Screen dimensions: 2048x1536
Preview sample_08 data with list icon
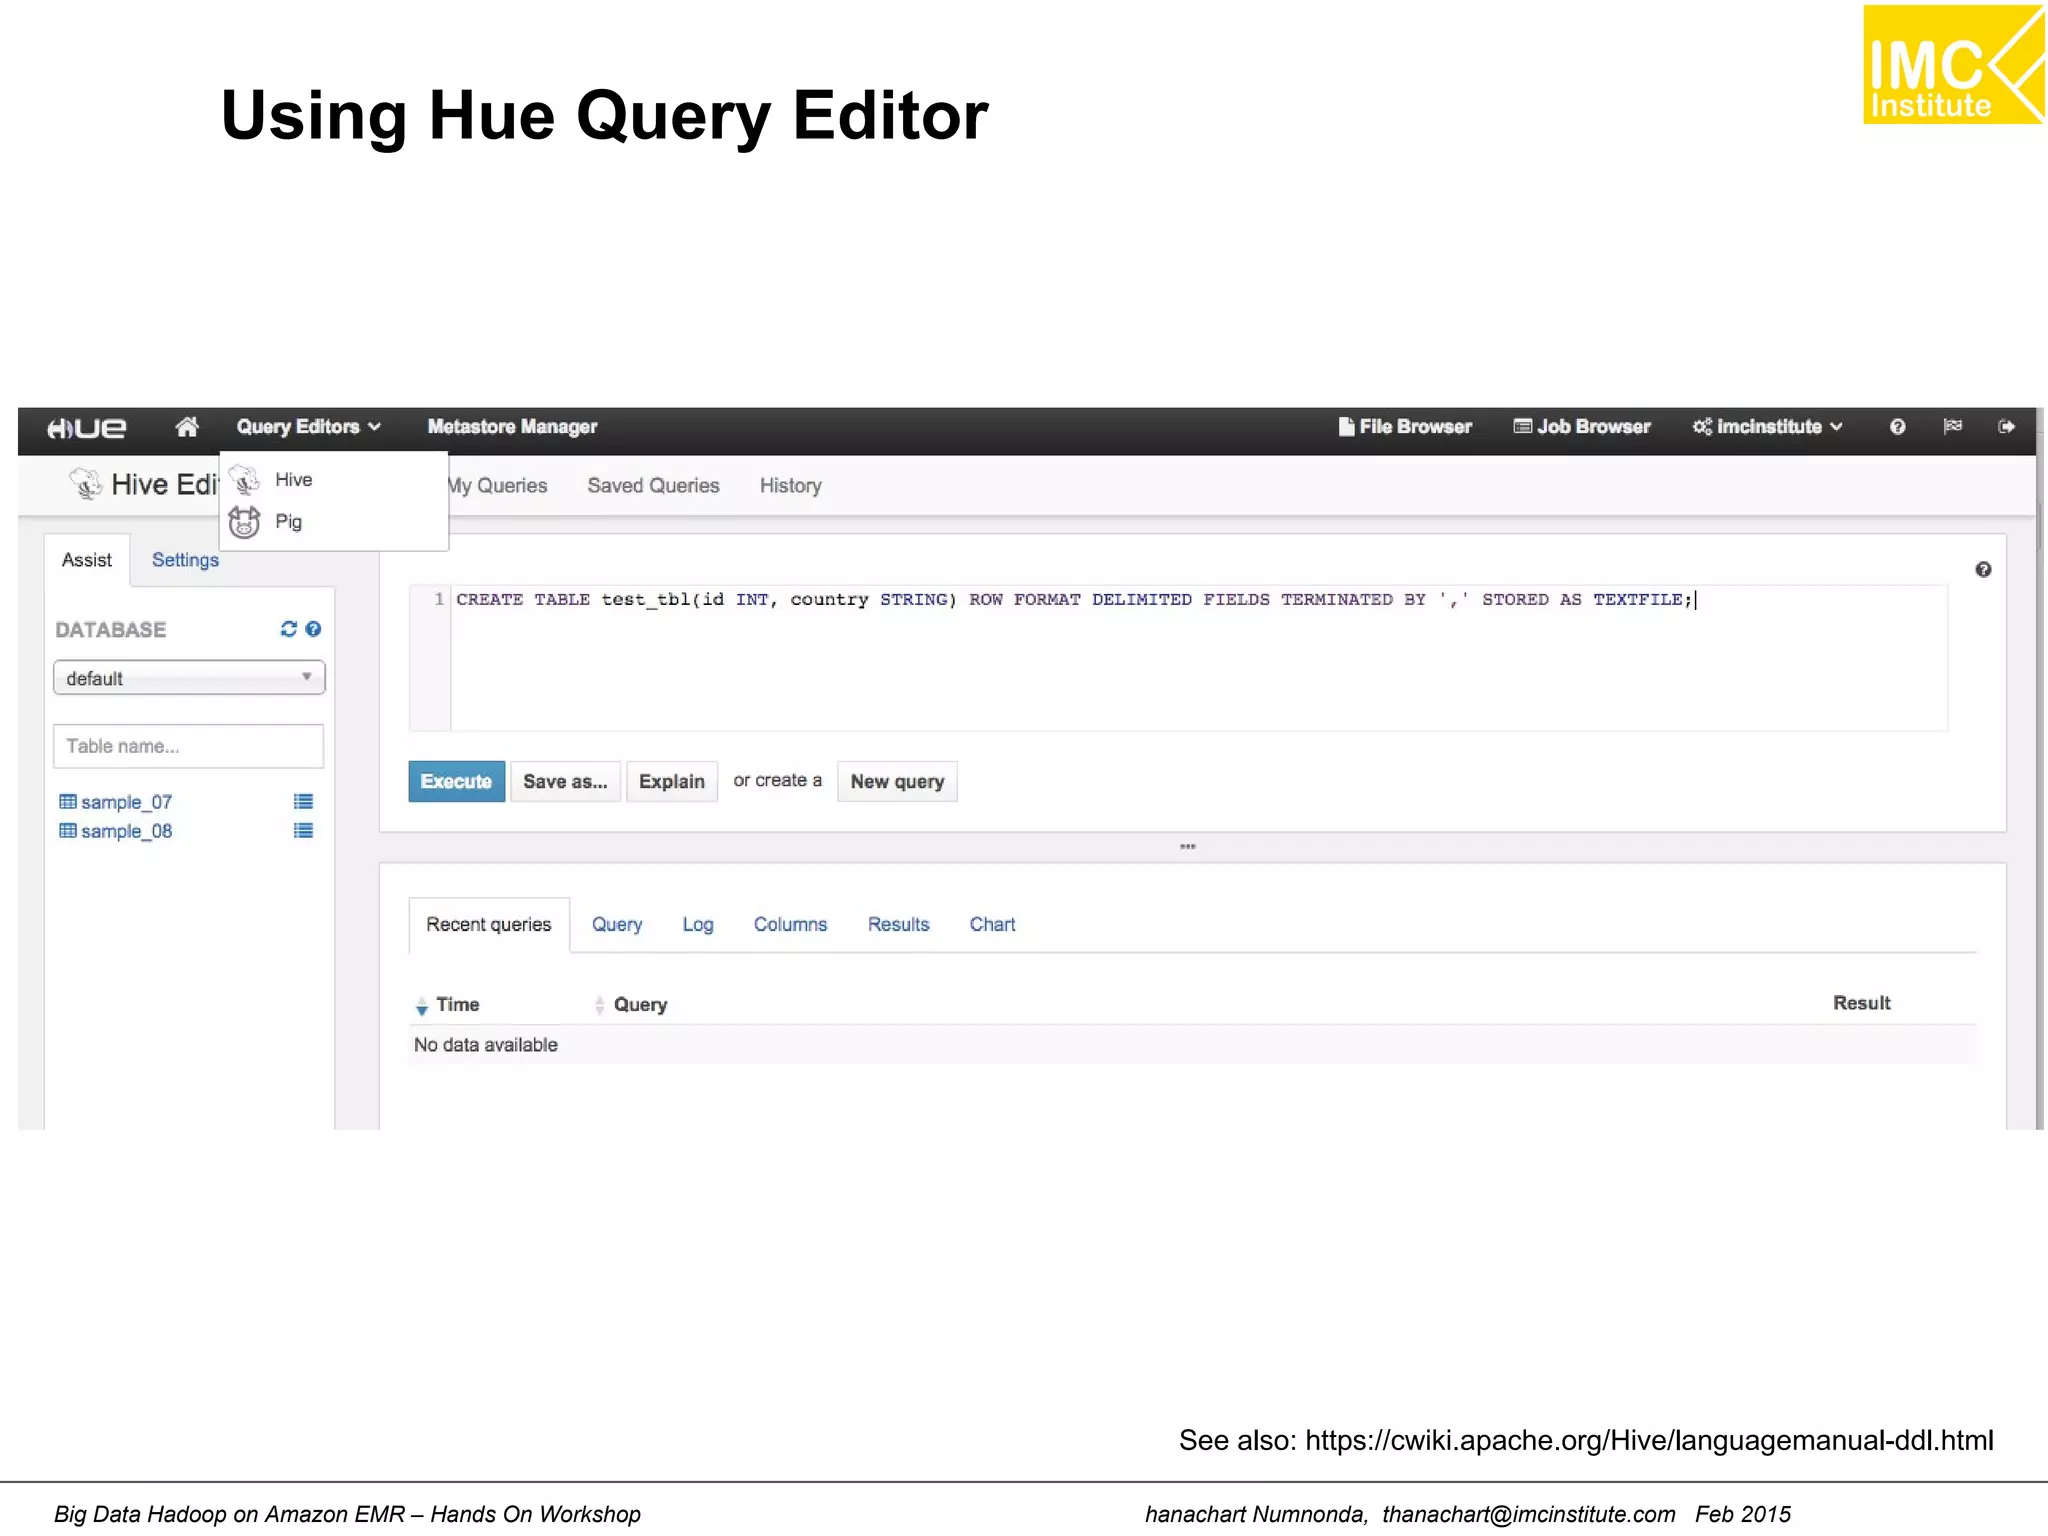(303, 830)
